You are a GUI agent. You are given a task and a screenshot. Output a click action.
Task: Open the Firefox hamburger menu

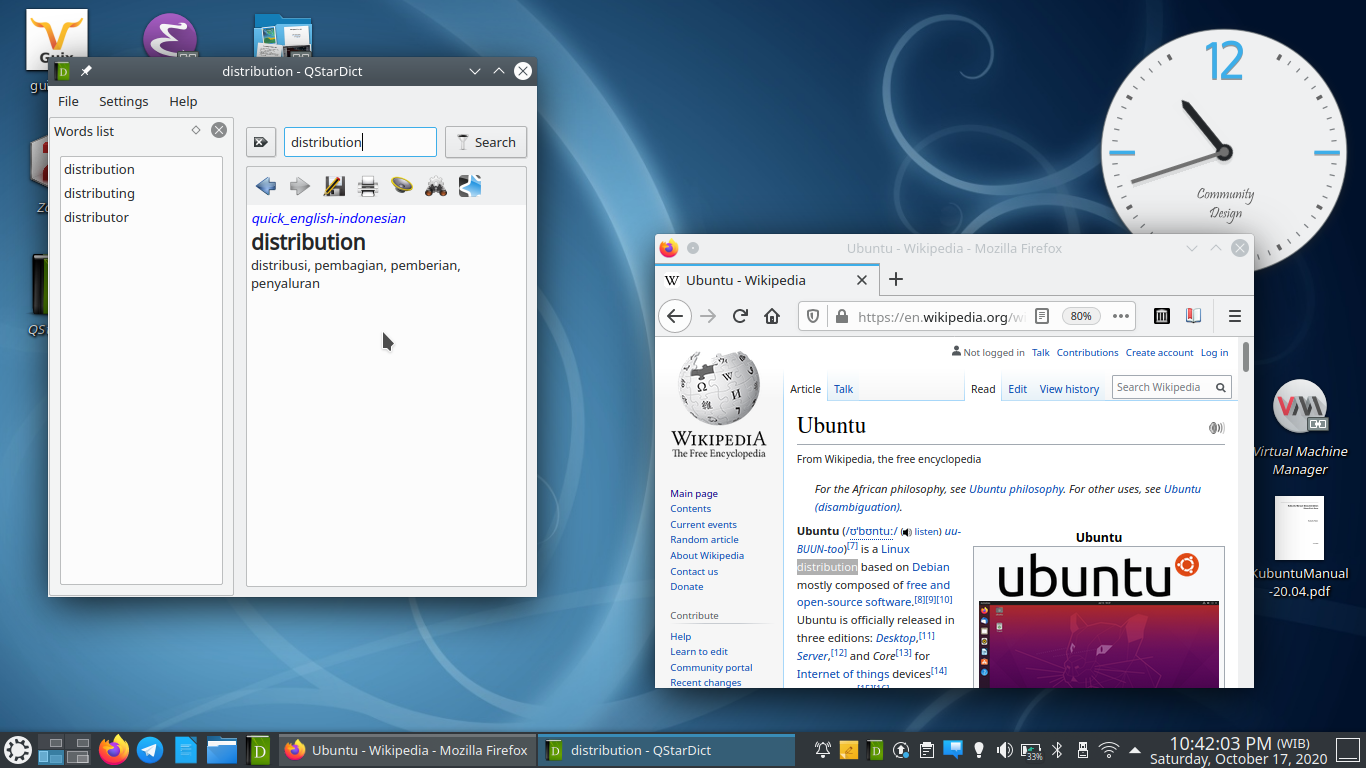(1235, 316)
